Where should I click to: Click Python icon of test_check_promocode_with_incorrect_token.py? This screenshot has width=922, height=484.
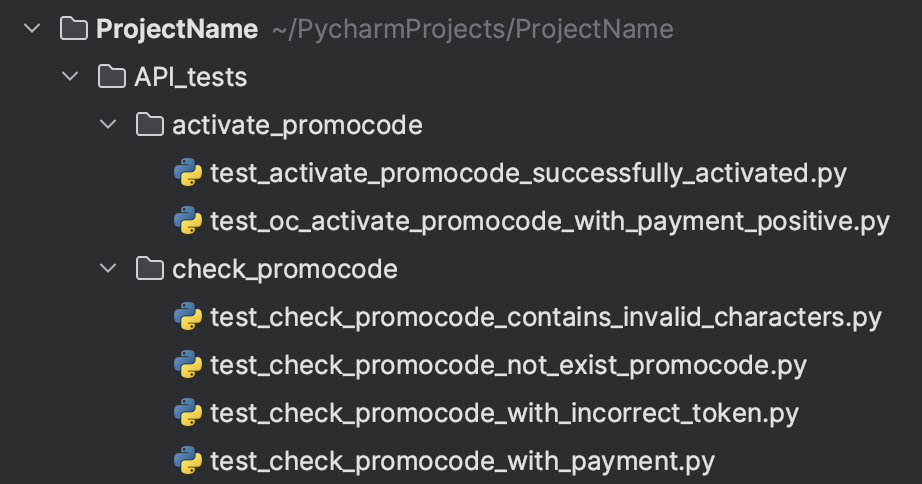[188, 413]
